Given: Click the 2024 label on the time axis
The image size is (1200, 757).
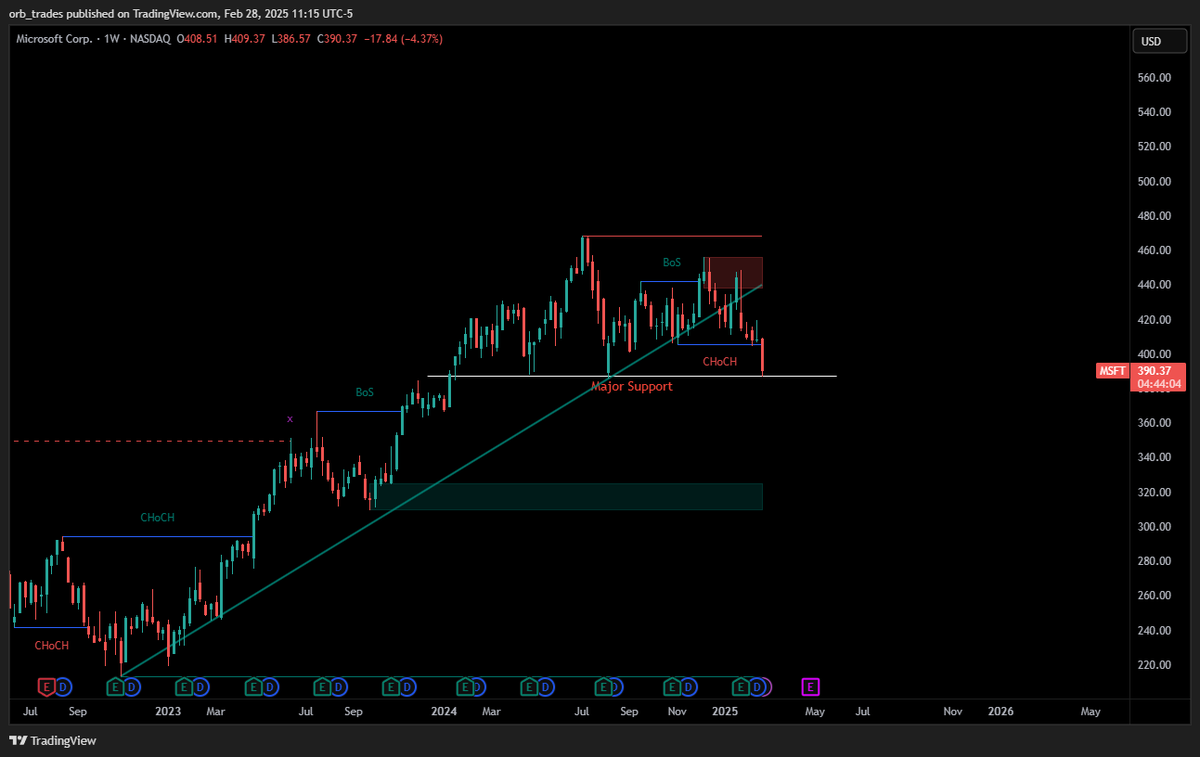Looking at the screenshot, I should tap(443, 711).
